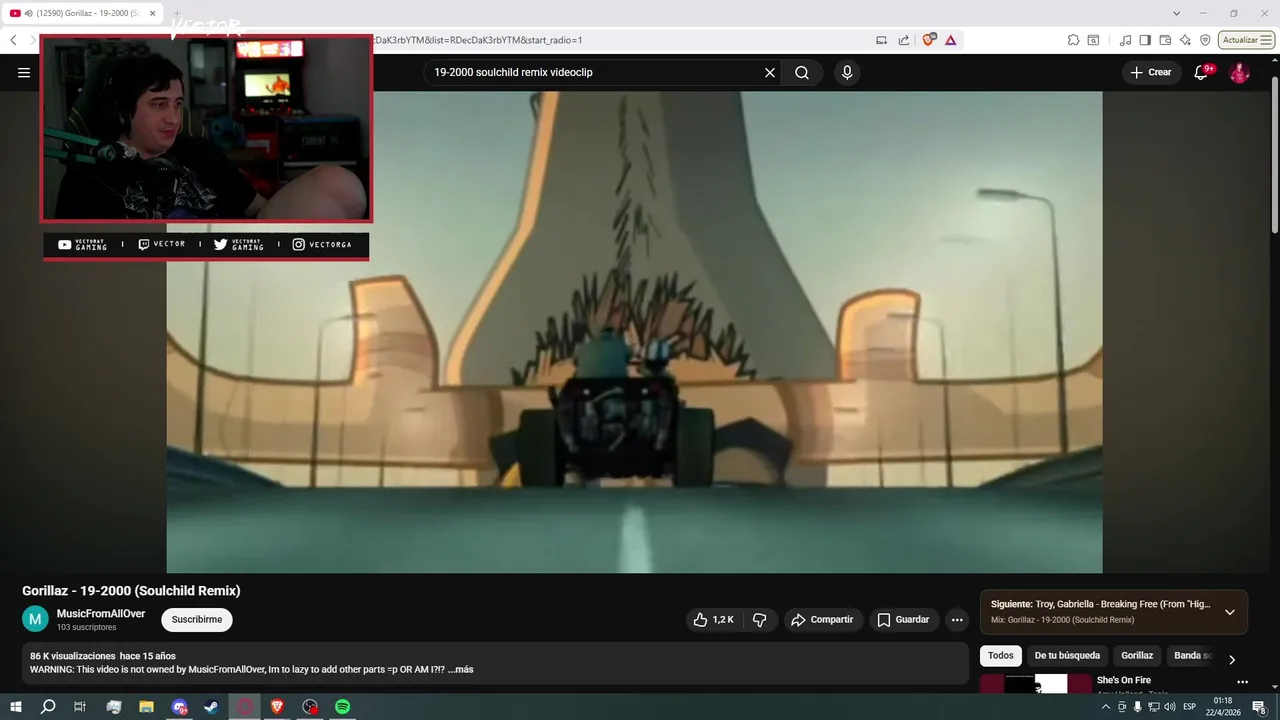Click the search magnifier button
The image size is (1280, 720).
click(x=802, y=72)
